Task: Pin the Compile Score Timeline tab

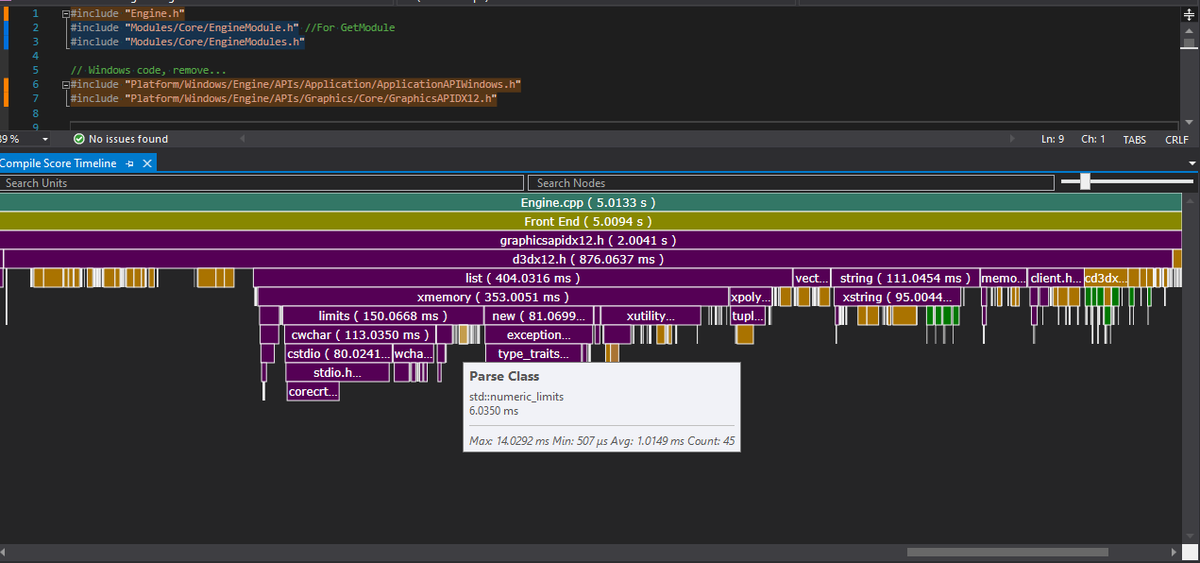Action: point(131,163)
